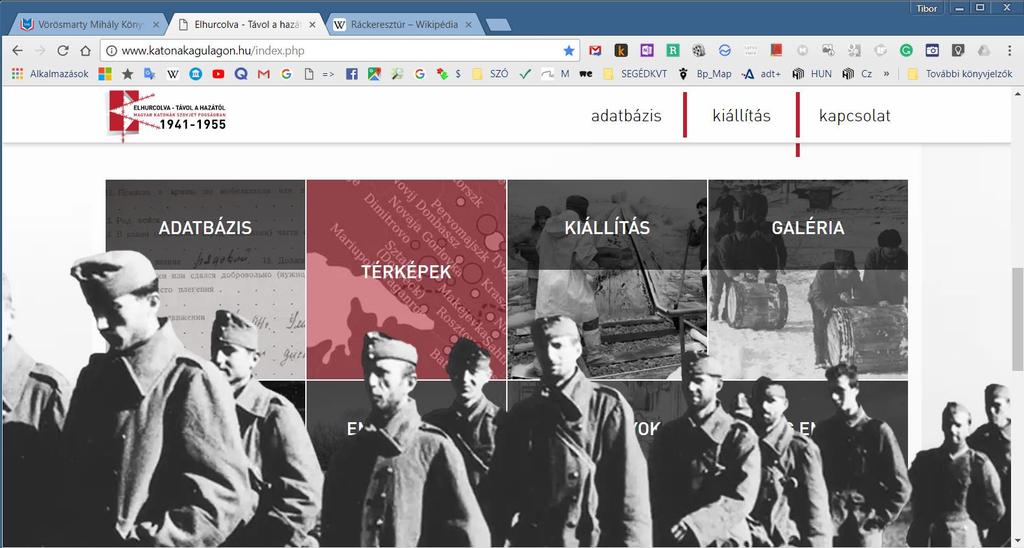Screen dimensions: 1024x548
Task: Click the lightbulb extension icon
Action: (958, 50)
